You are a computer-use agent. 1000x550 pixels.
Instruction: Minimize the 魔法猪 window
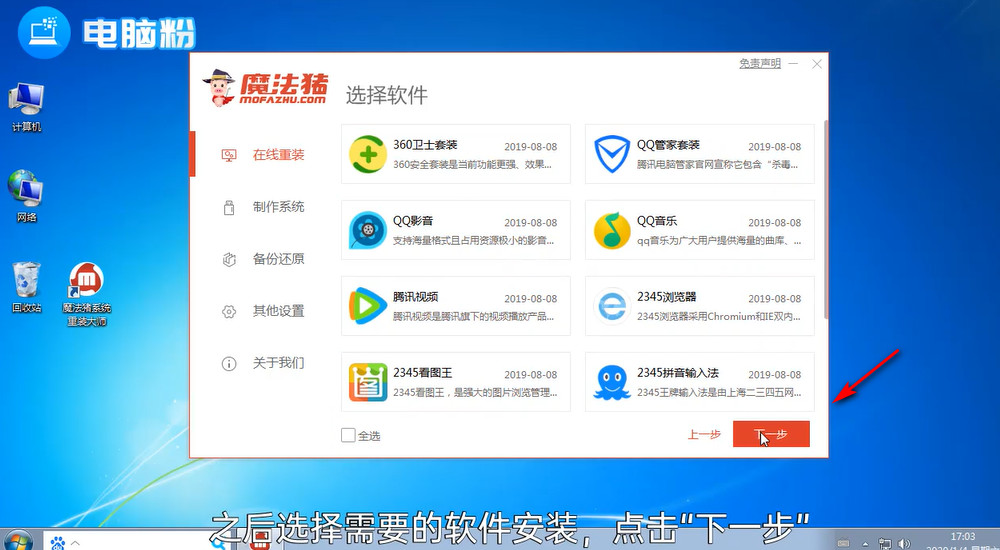[x=793, y=64]
